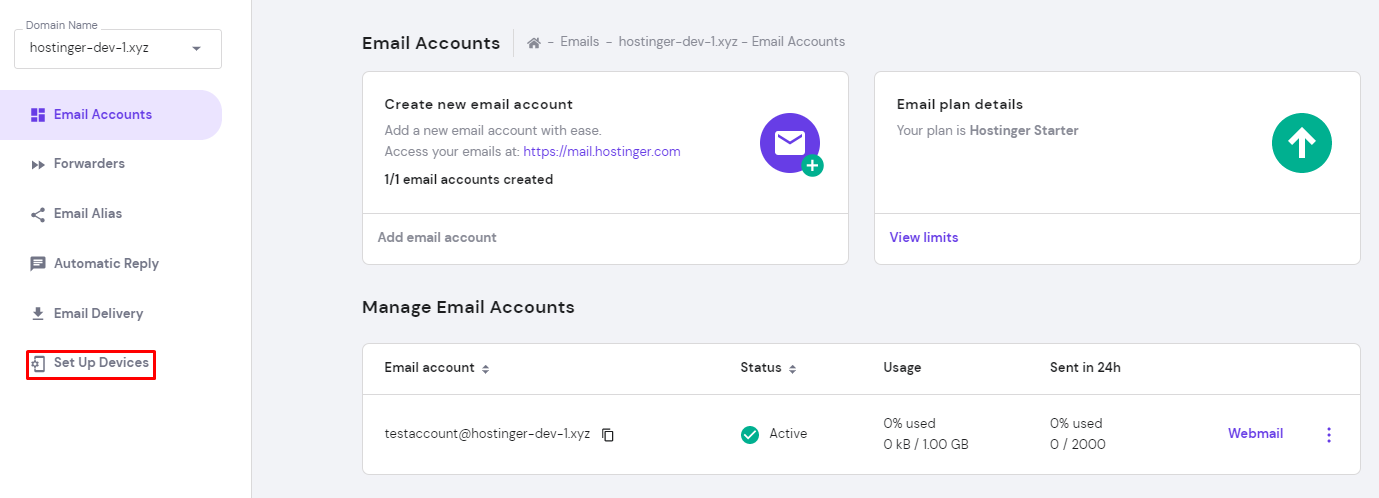Click the Forwarders sidebar icon
Screen dimensions: 1379x498
click(38, 164)
